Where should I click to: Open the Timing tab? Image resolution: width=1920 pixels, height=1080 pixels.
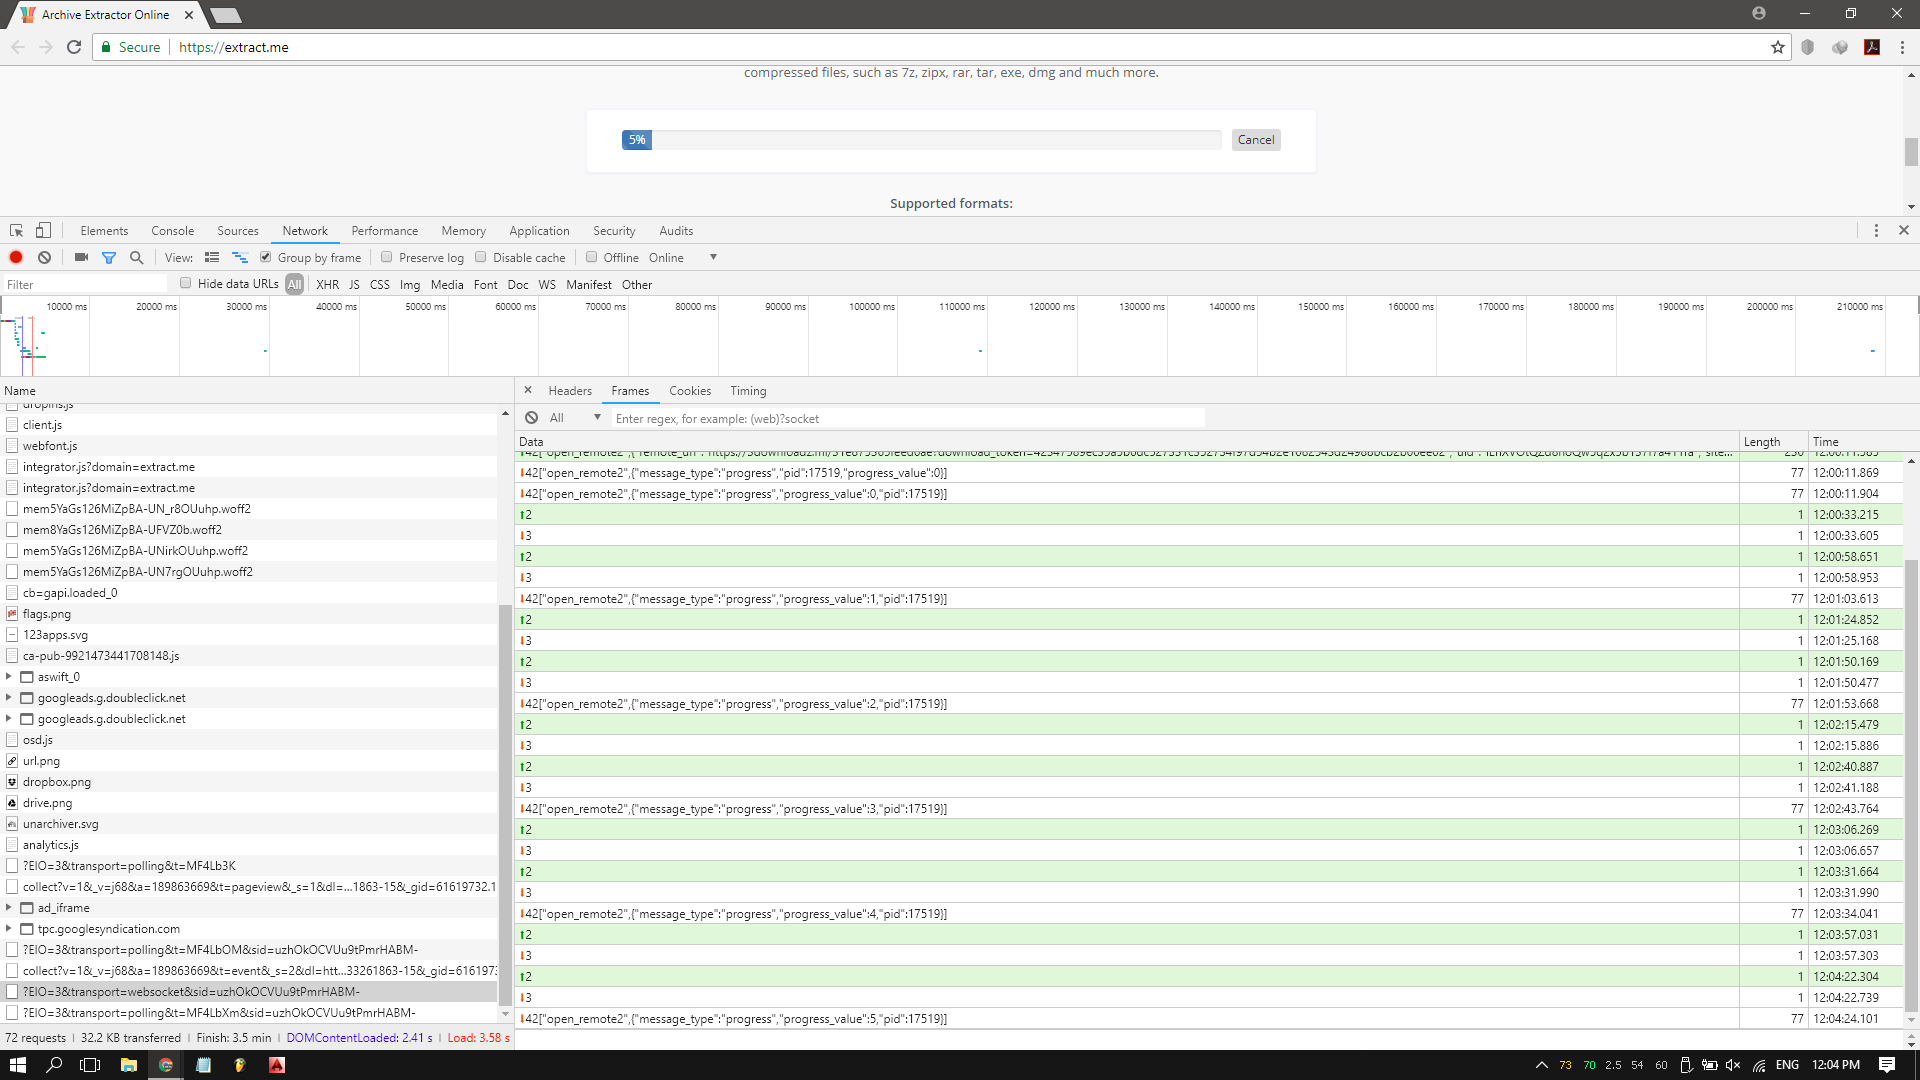(x=747, y=391)
